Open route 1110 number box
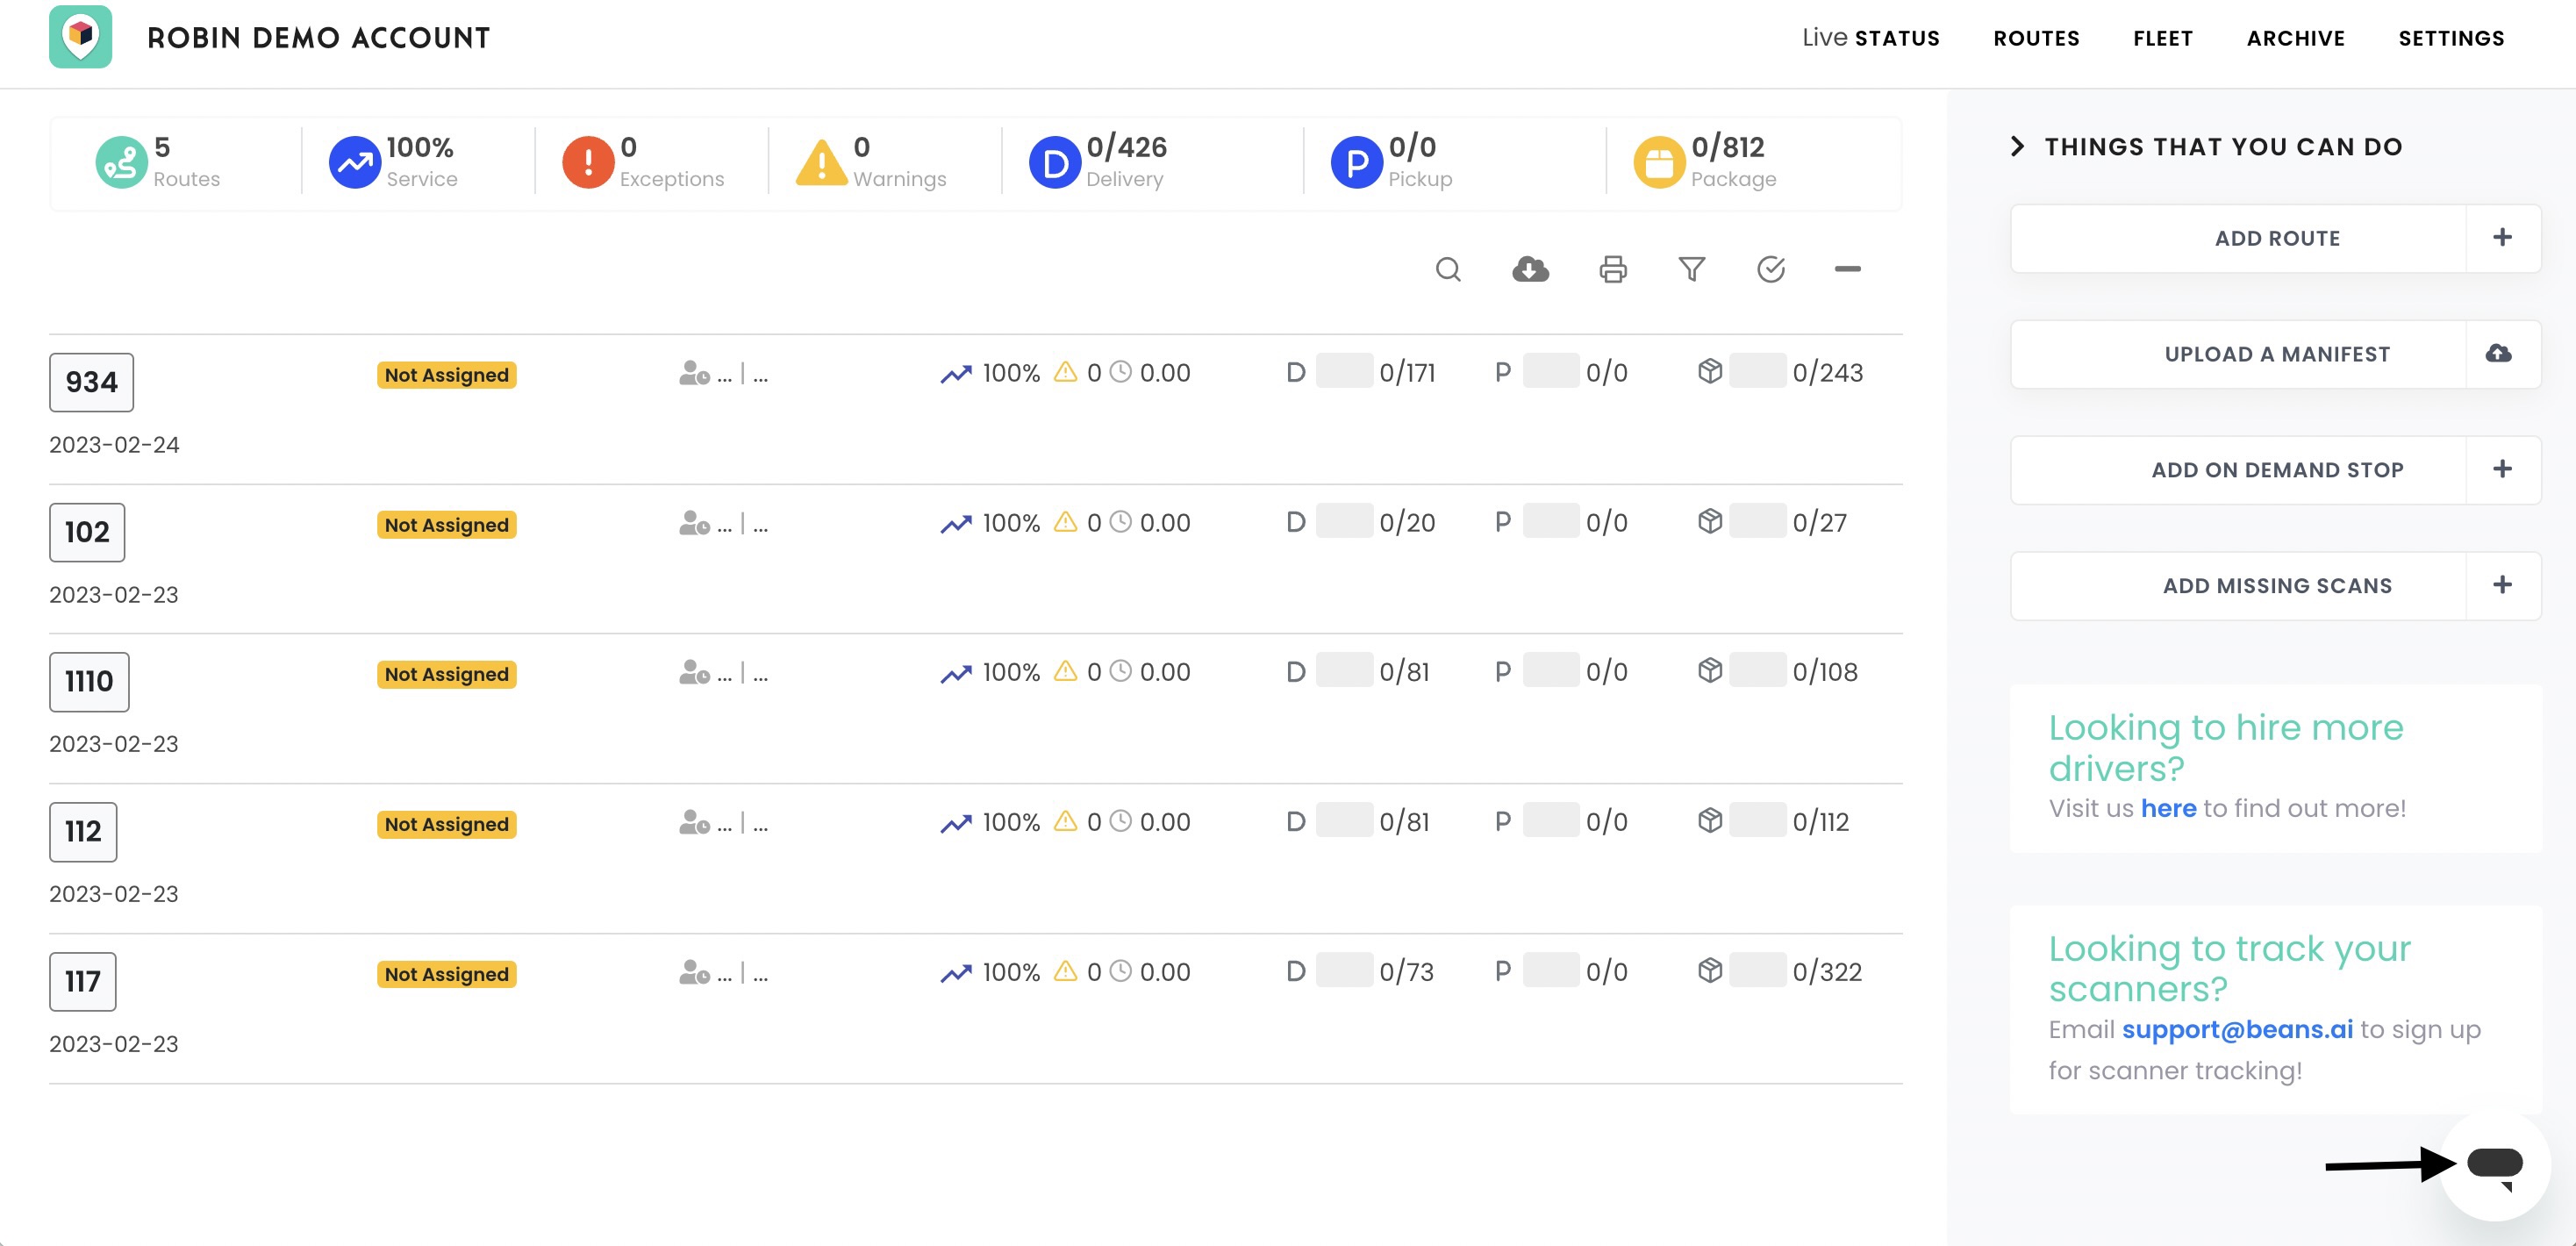Screen dimensions: 2576x1246 click(89, 681)
